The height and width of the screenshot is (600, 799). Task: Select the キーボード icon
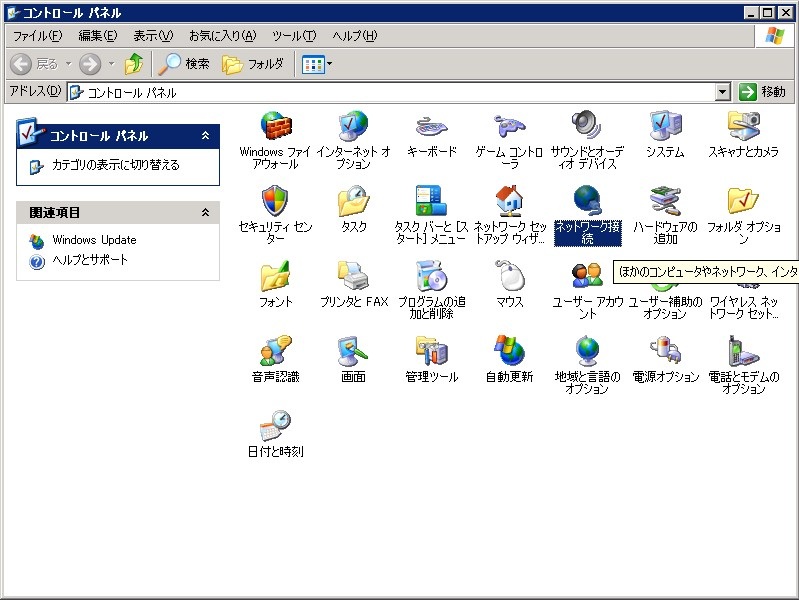click(432, 126)
